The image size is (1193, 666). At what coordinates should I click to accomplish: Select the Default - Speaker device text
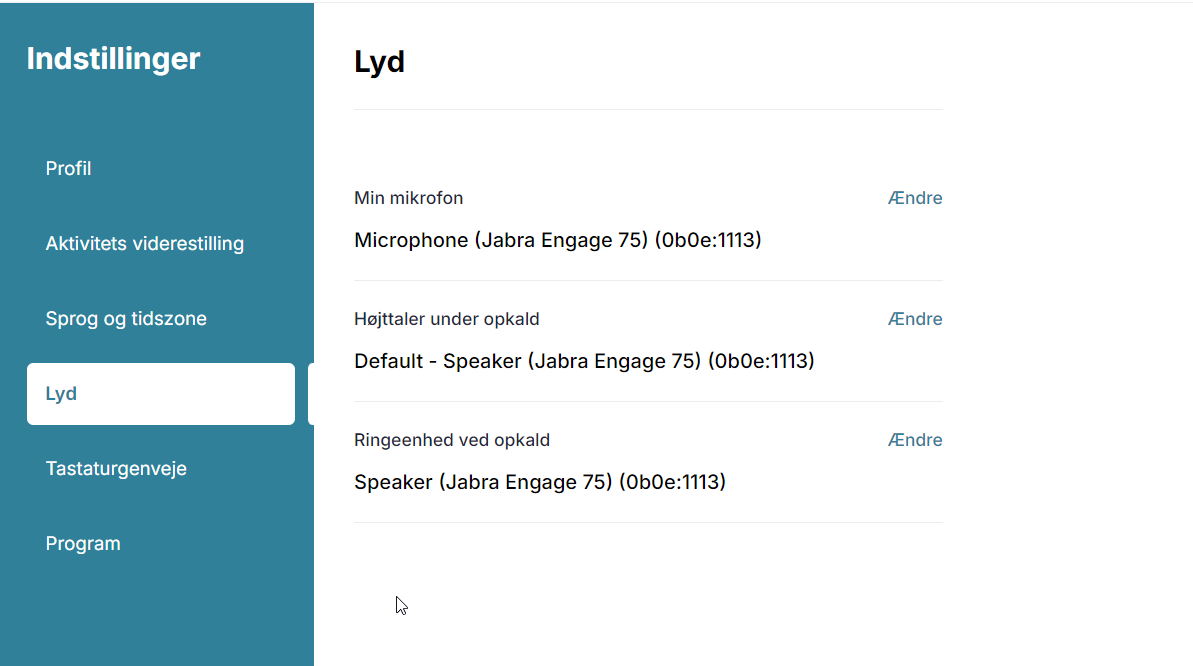pyautogui.click(x=584, y=361)
